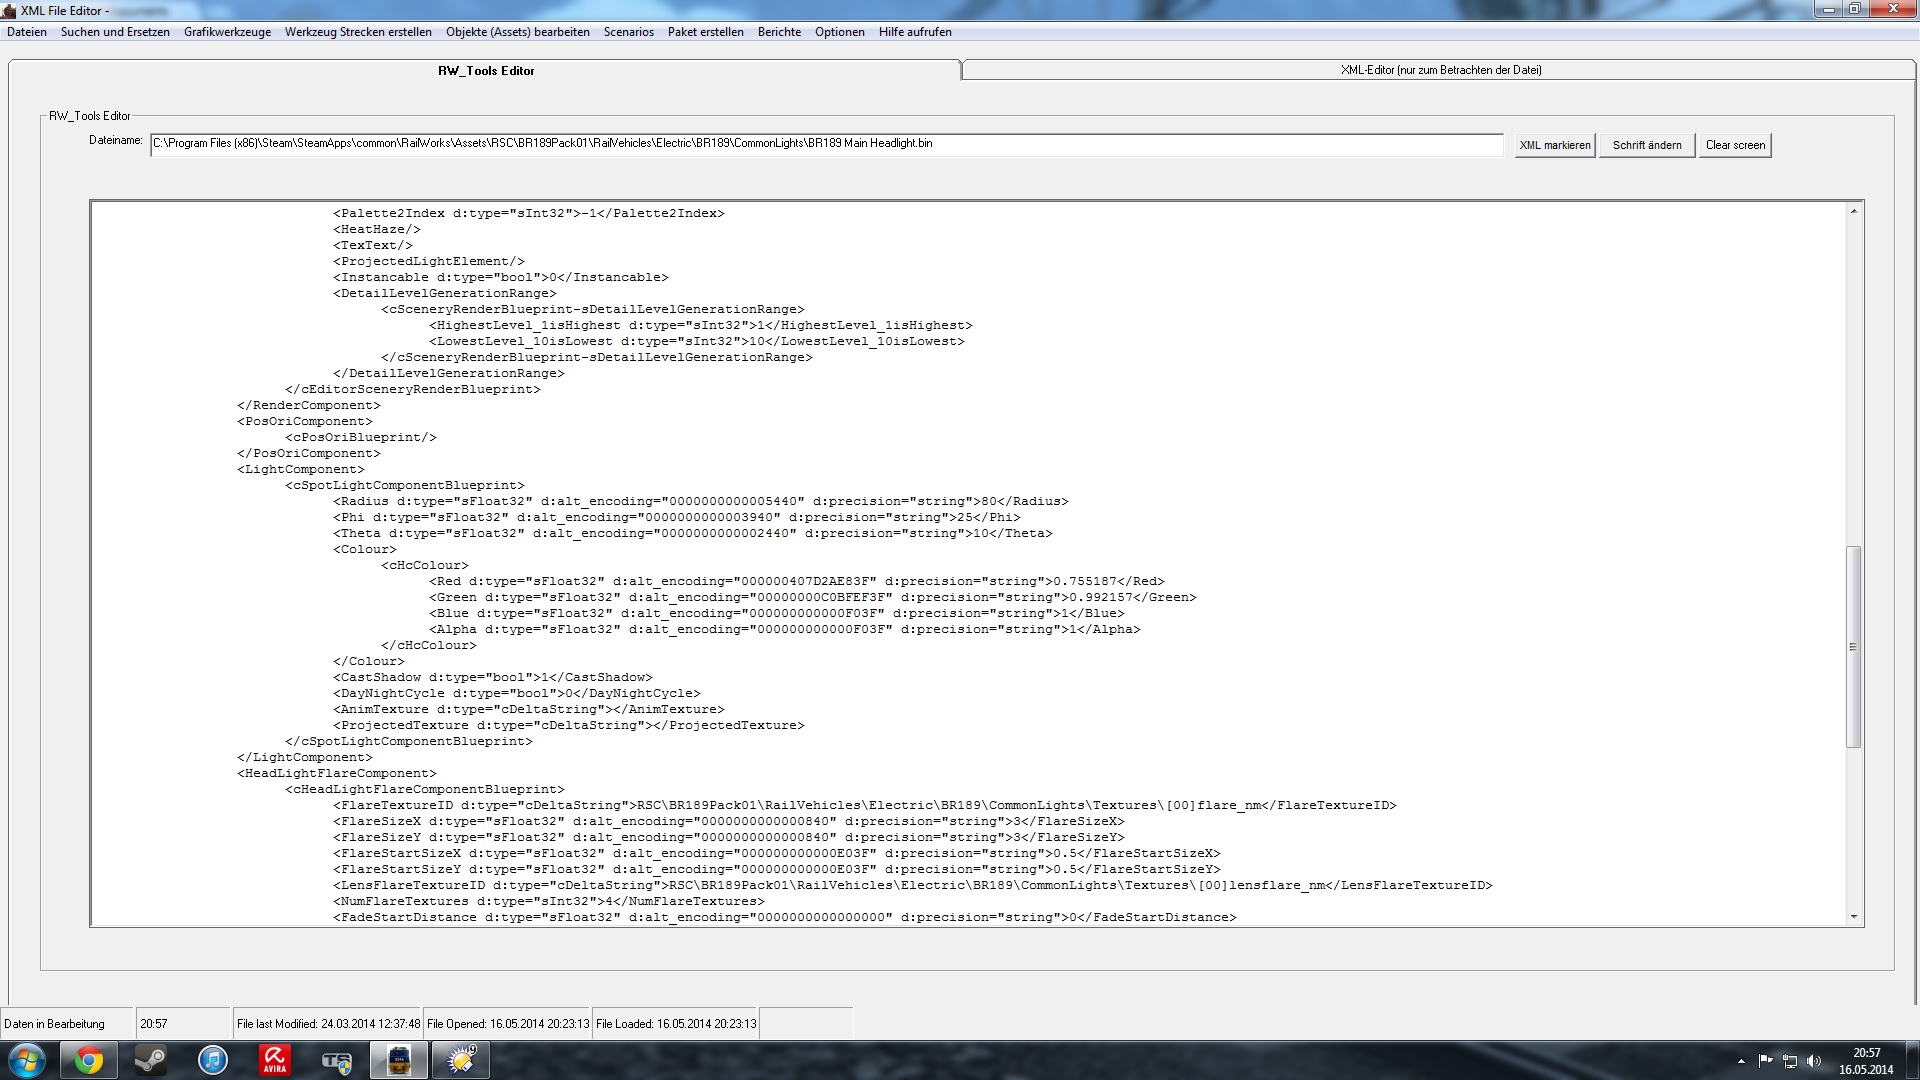The height and width of the screenshot is (1080, 1920).
Task: Open the volume tray icon
Action: [1815, 1061]
